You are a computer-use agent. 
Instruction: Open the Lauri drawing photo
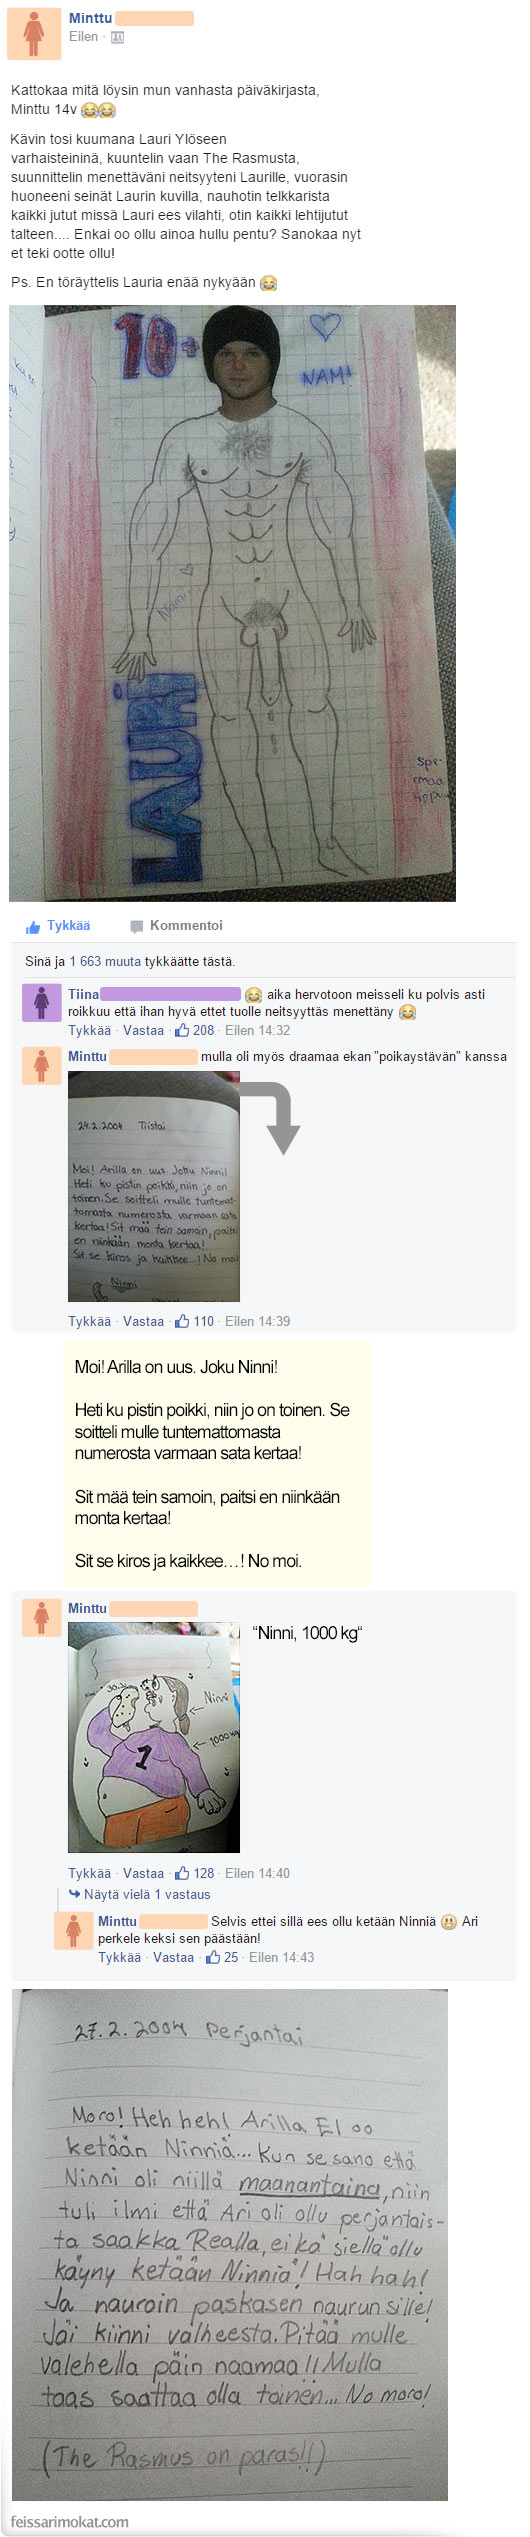pos(233,603)
